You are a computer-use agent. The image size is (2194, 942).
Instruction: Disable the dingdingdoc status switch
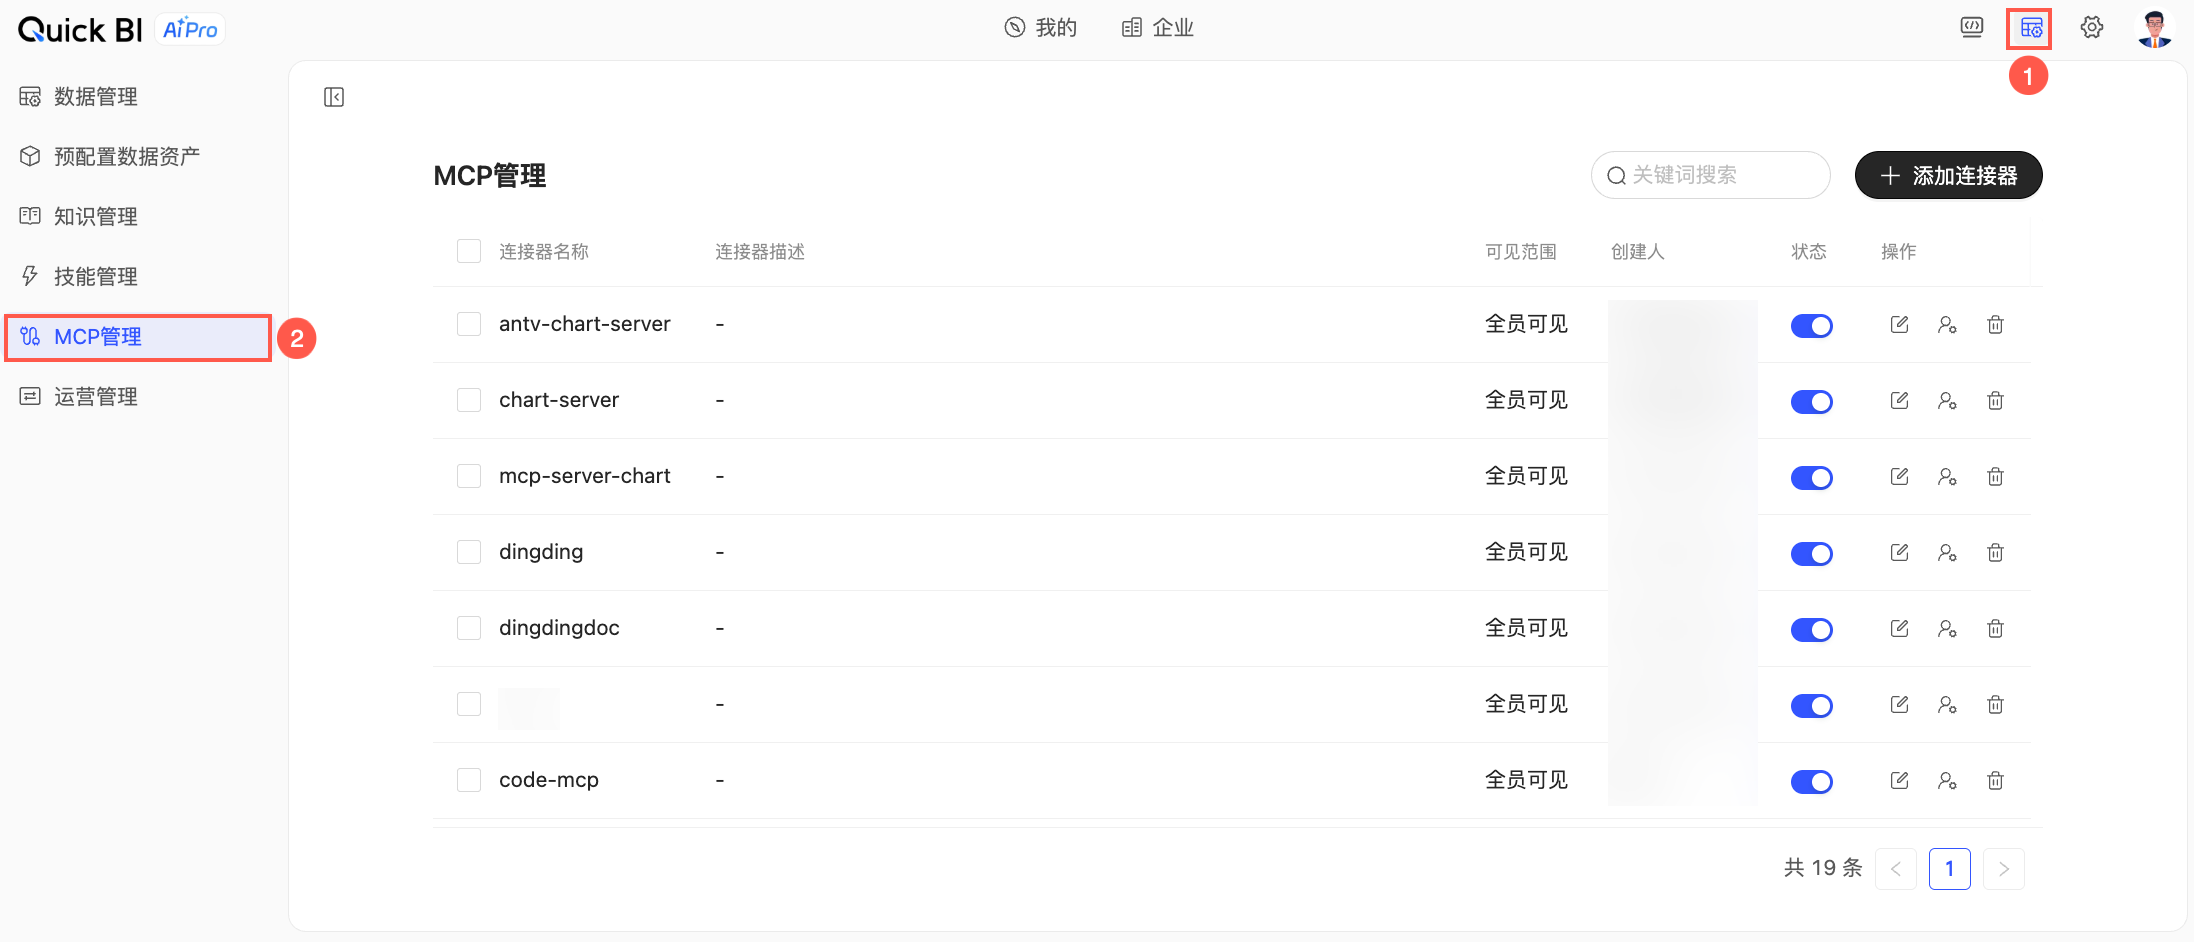(x=1811, y=630)
